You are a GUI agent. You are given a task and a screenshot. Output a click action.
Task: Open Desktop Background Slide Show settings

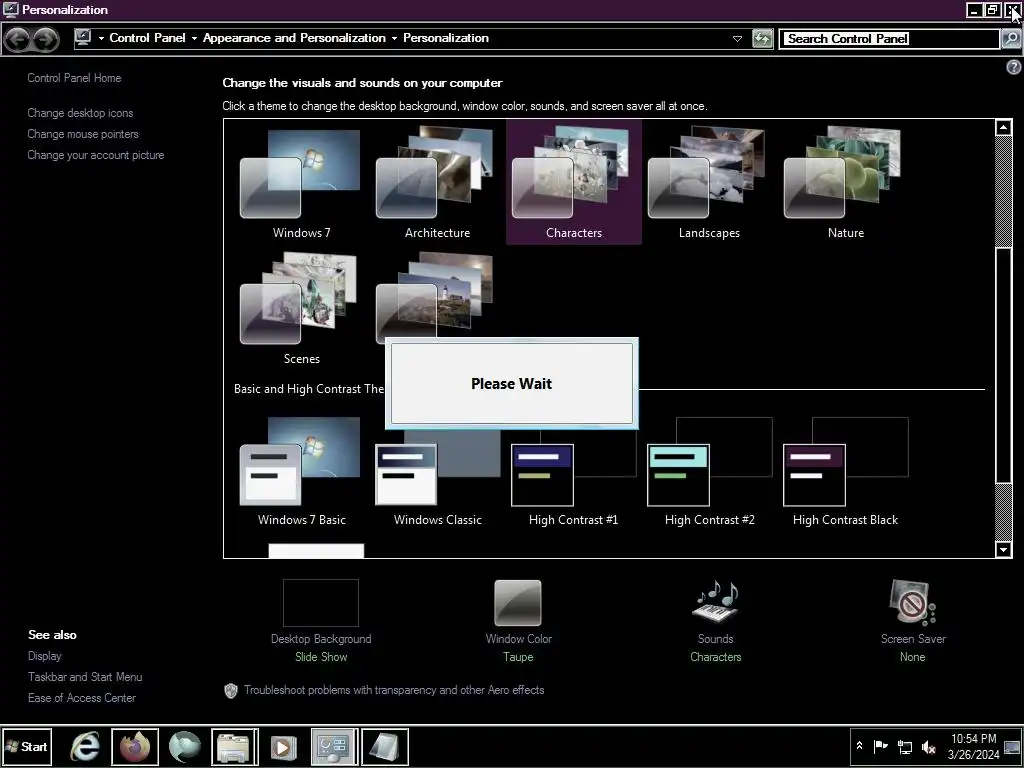pyautogui.click(x=321, y=621)
